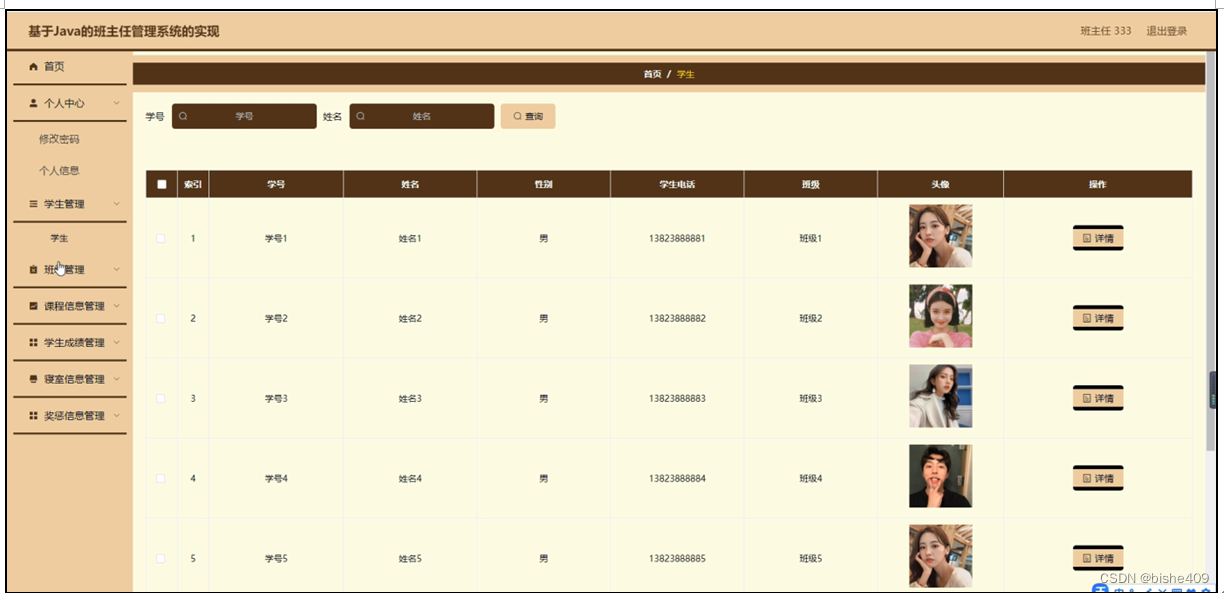The image size is (1224, 593).
Task: Click the 查询 search button
Action: click(528, 116)
